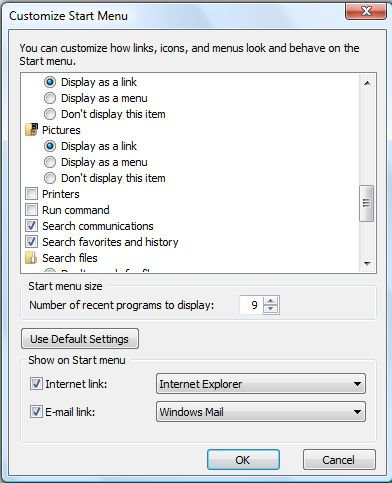The image size is (392, 483).
Task: Select 'Don't display this item' under Pictures
Action: tap(50, 178)
